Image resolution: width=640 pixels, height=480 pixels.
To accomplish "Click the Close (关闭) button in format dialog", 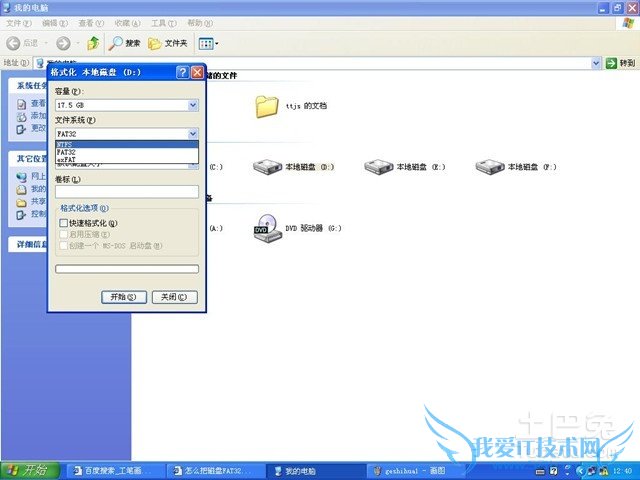I will [x=175, y=297].
